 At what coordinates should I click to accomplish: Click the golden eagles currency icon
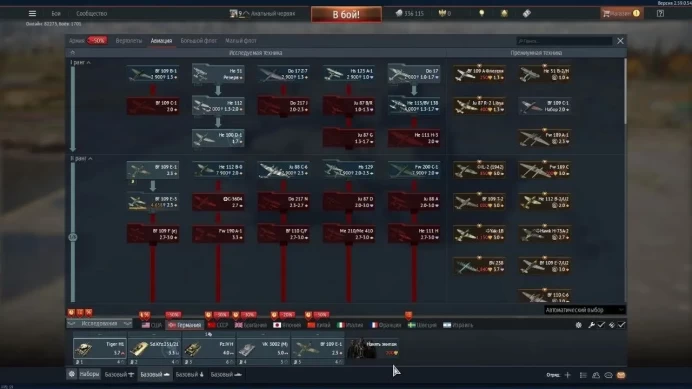(x=442, y=13)
